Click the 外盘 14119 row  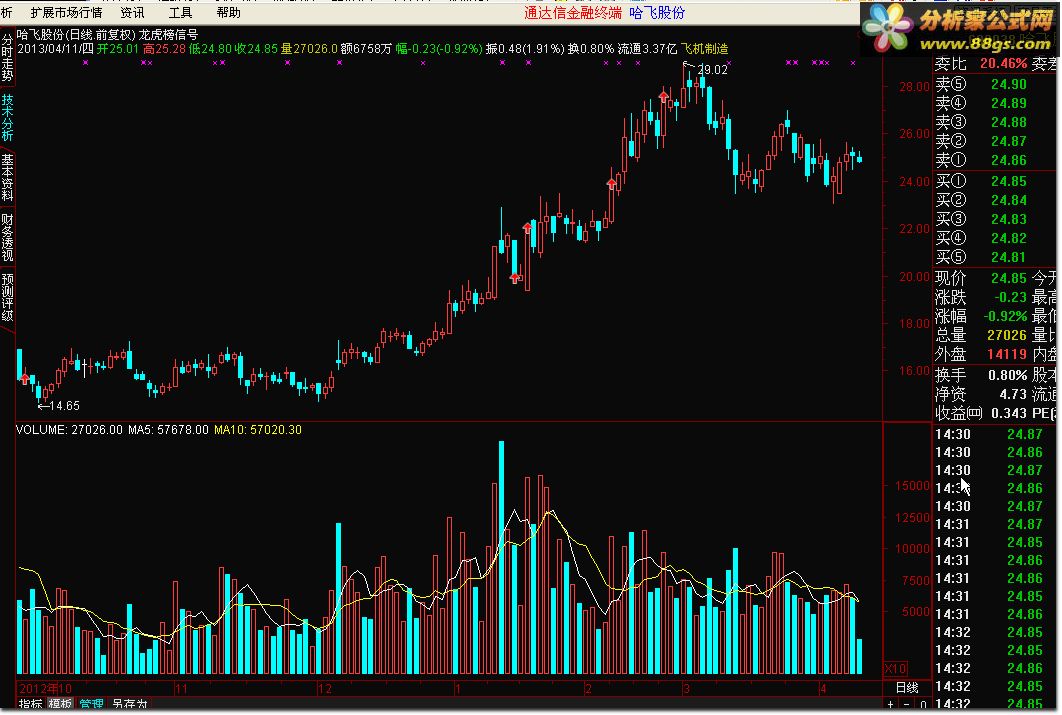click(x=981, y=354)
